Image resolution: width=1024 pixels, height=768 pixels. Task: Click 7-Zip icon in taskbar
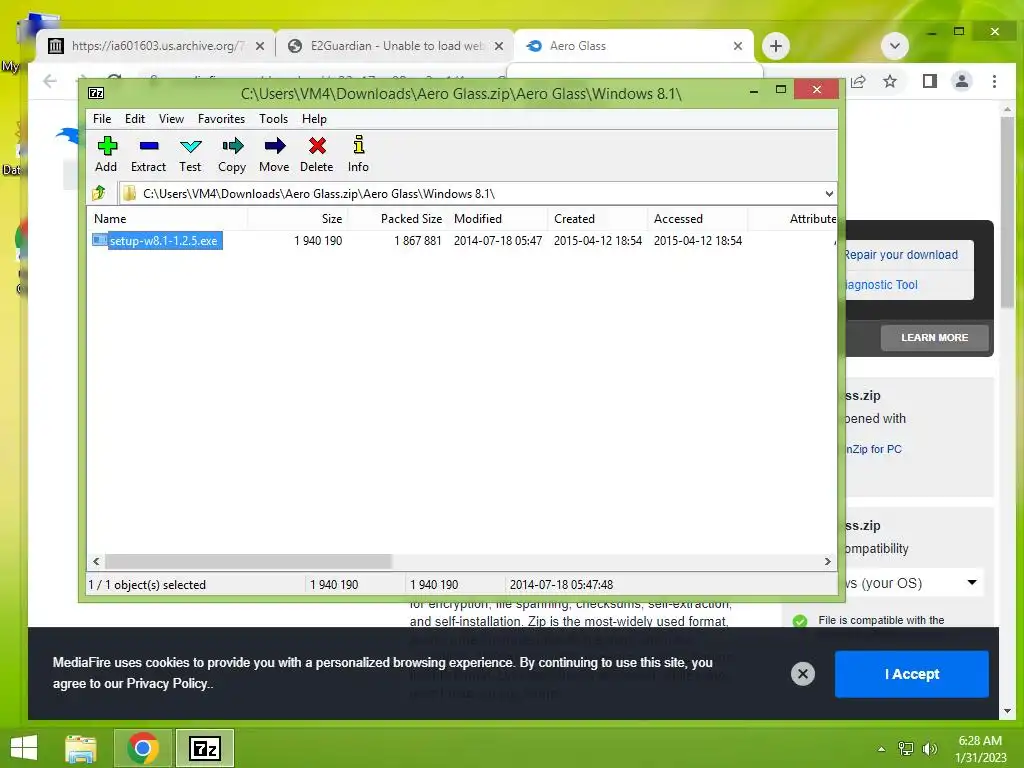click(x=204, y=748)
